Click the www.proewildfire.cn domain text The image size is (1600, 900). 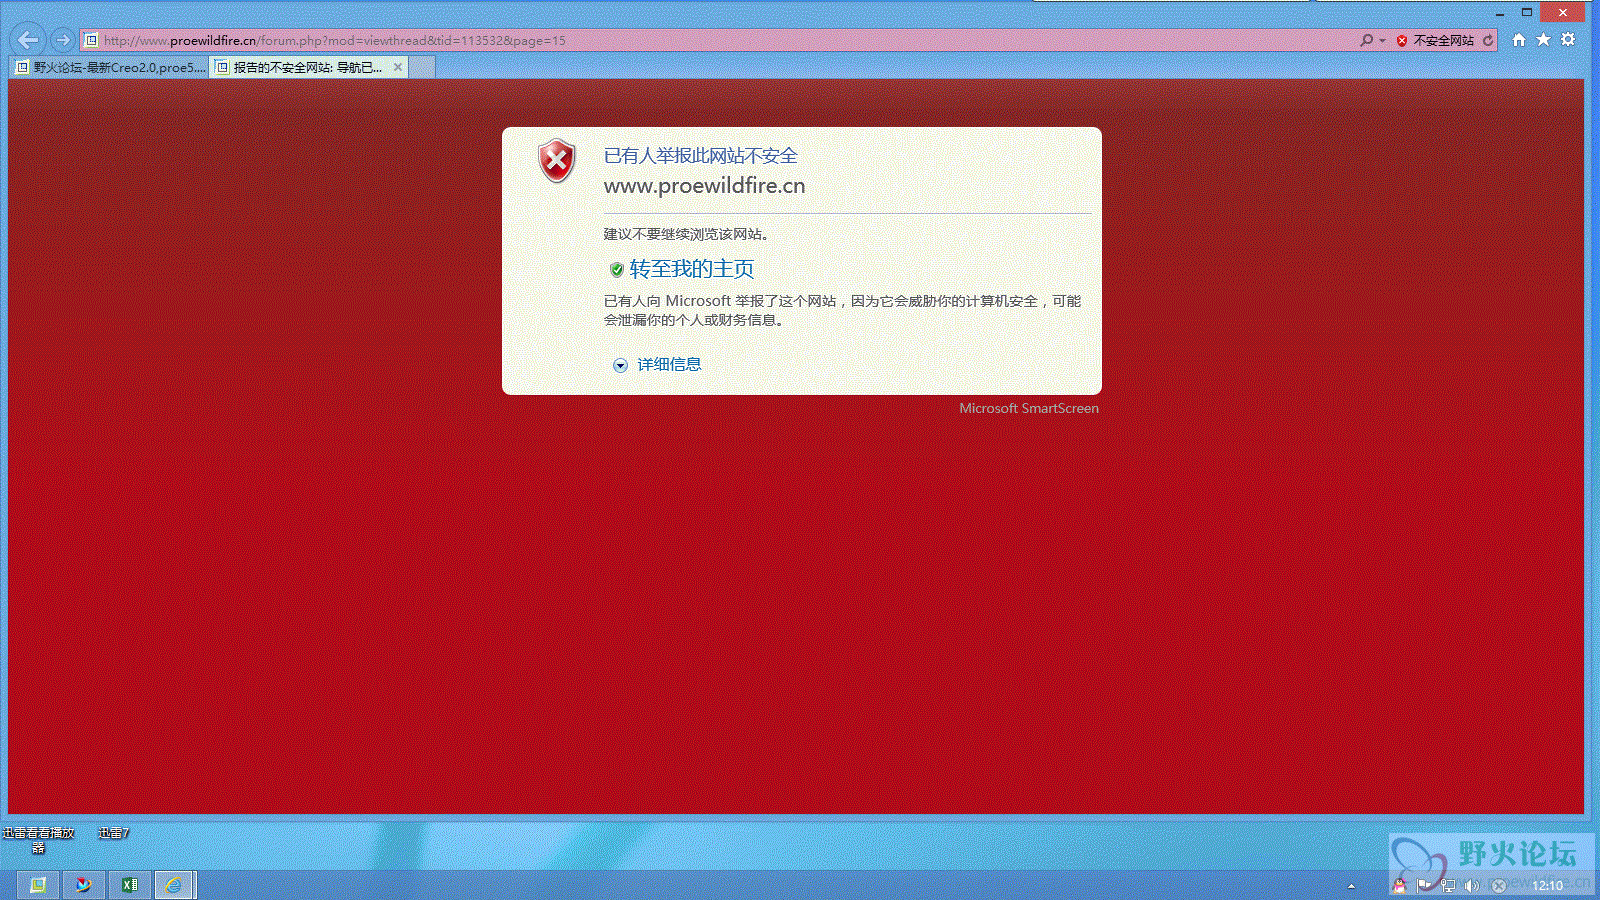704,186
